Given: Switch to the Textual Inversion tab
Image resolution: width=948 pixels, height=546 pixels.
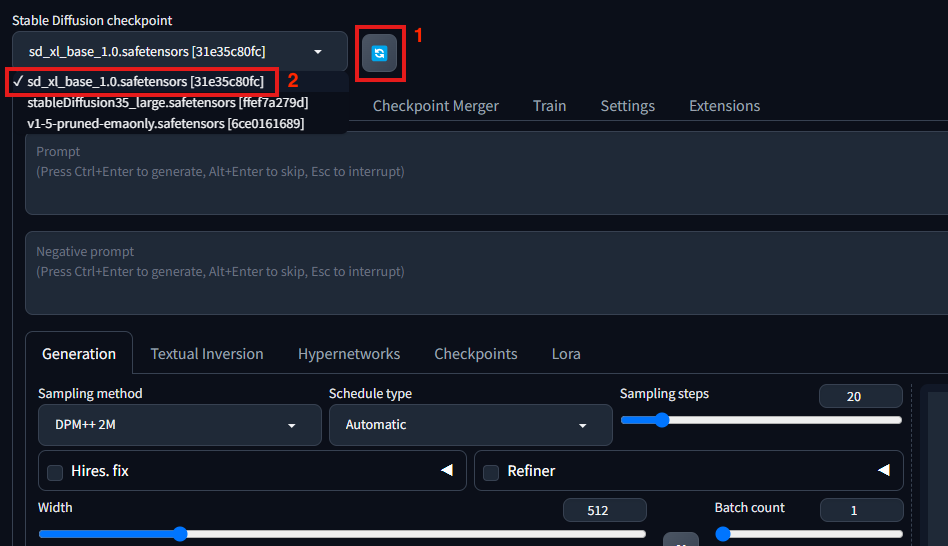Looking at the screenshot, I should [207, 354].
